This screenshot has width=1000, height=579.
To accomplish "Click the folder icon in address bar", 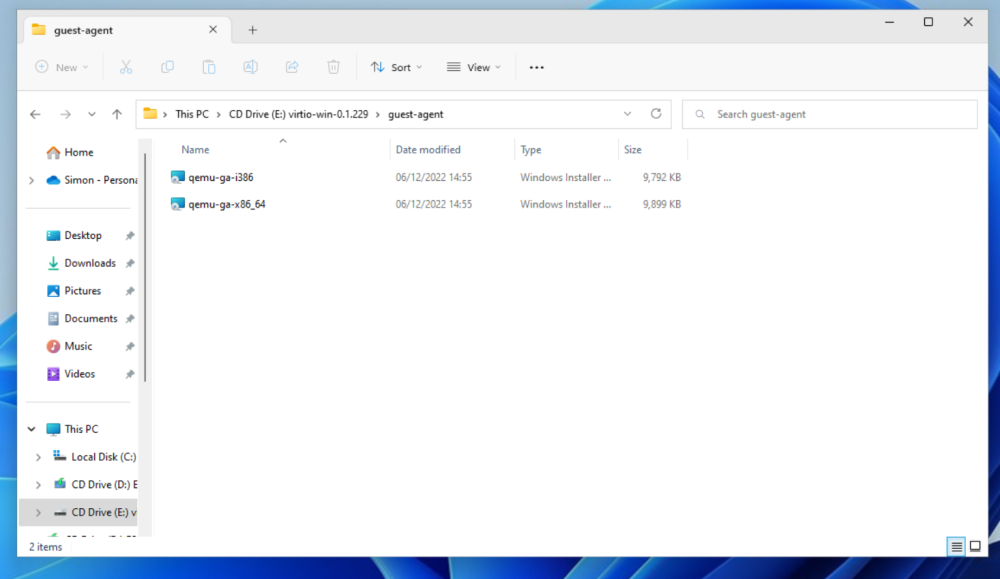I will click(x=150, y=114).
